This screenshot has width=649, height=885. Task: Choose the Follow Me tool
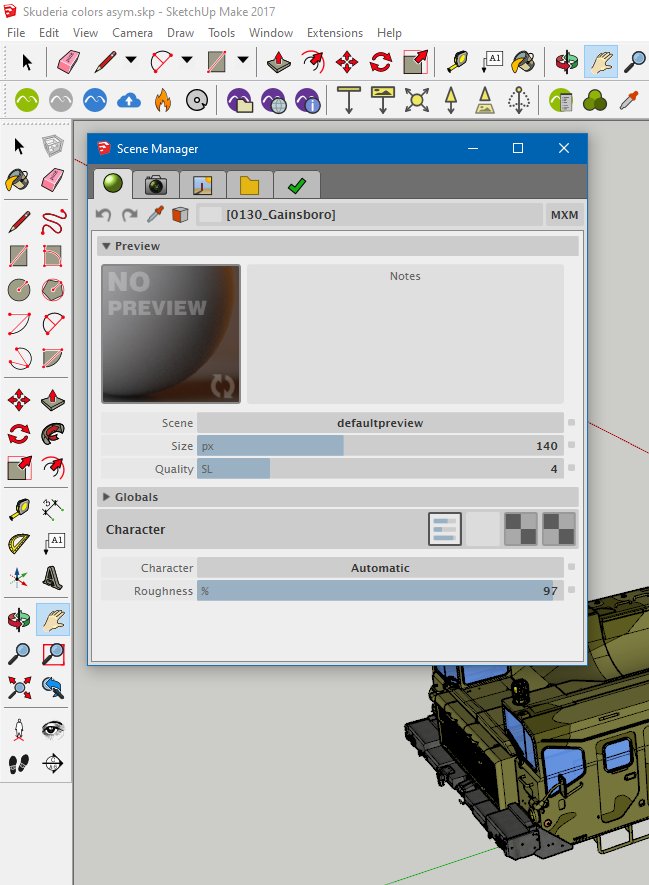click(x=54, y=434)
